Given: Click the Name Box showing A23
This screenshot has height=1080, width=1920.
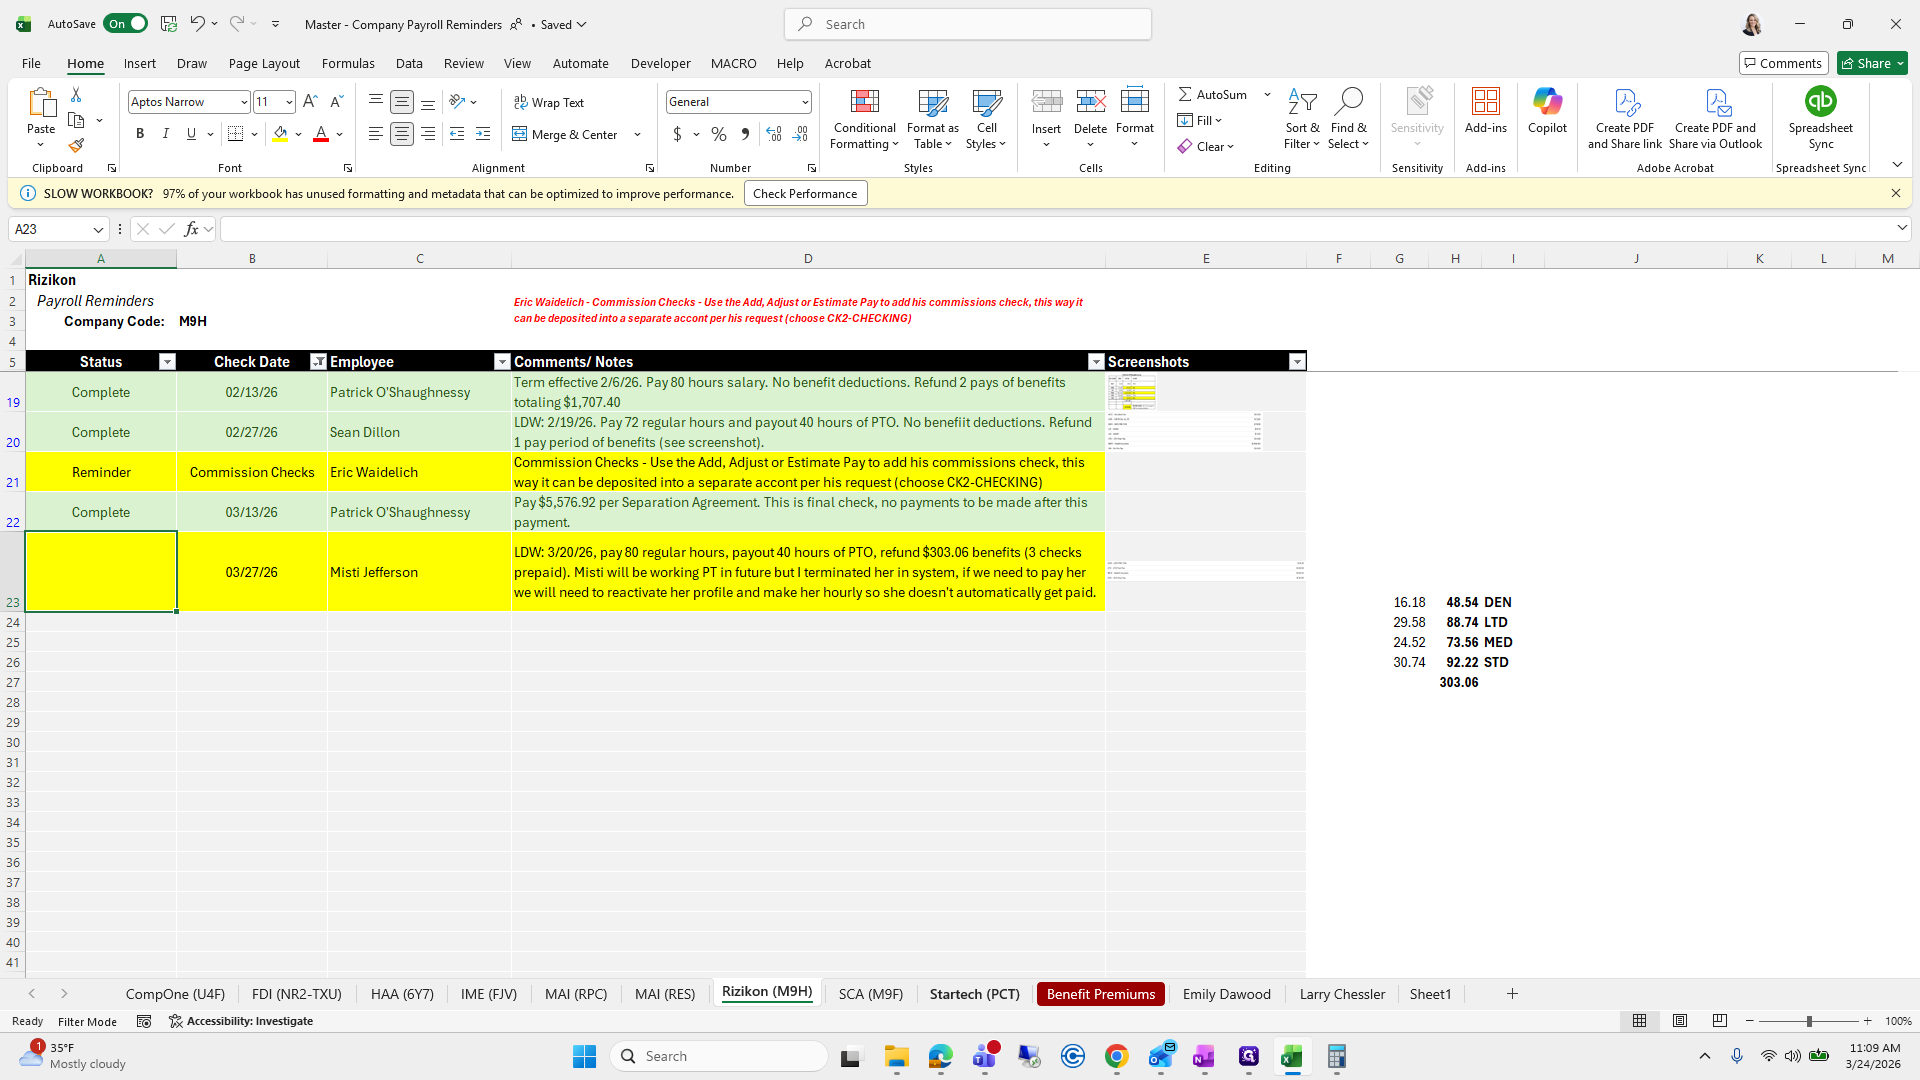Looking at the screenshot, I should coord(50,229).
